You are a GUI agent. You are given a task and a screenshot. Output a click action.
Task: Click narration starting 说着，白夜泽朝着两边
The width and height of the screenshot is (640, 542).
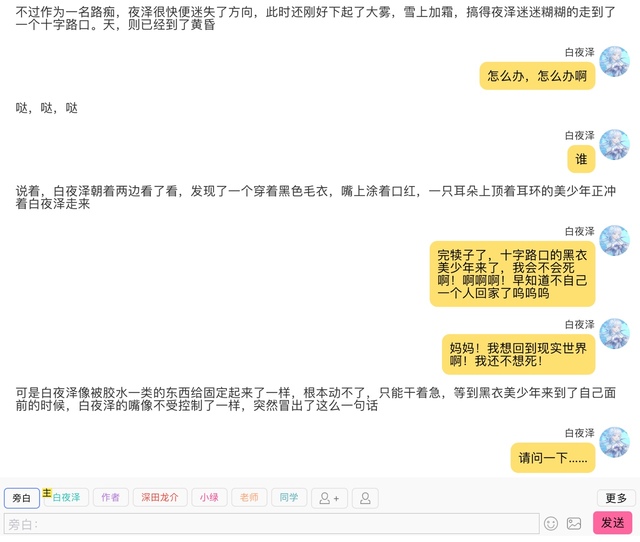coord(316,197)
